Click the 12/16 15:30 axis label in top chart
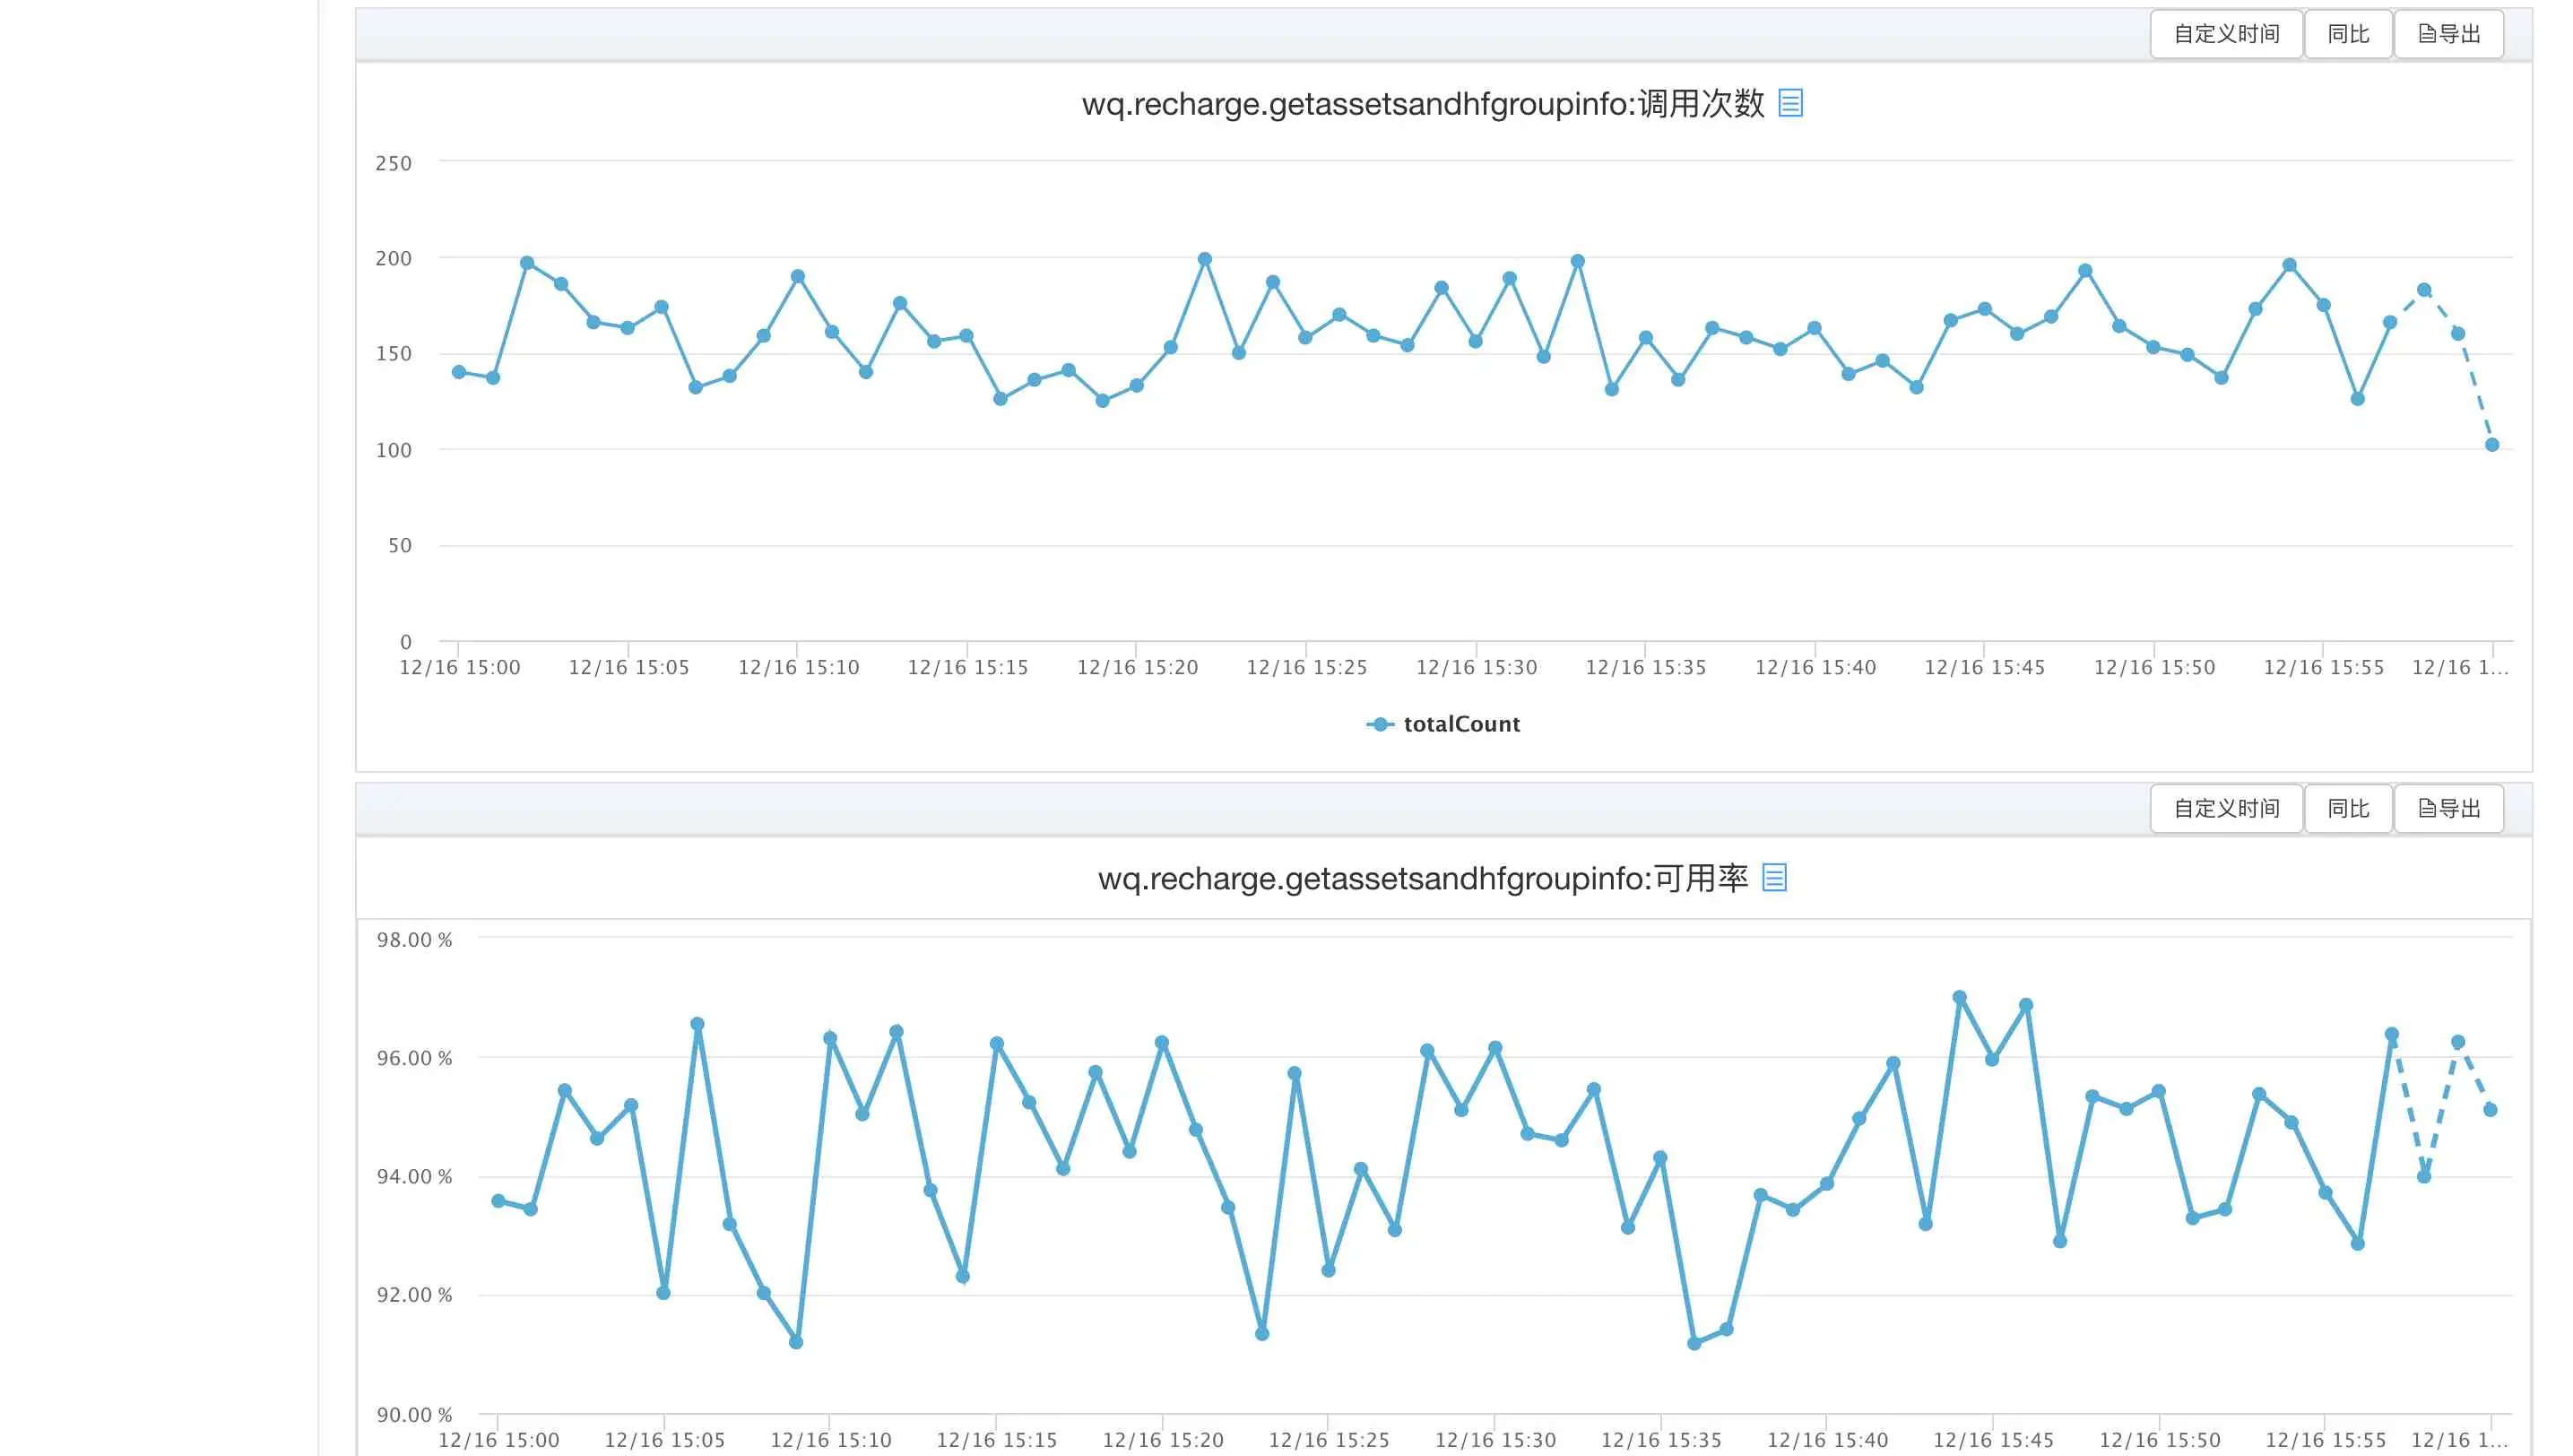This screenshot has width=2573, height=1456. click(1476, 667)
